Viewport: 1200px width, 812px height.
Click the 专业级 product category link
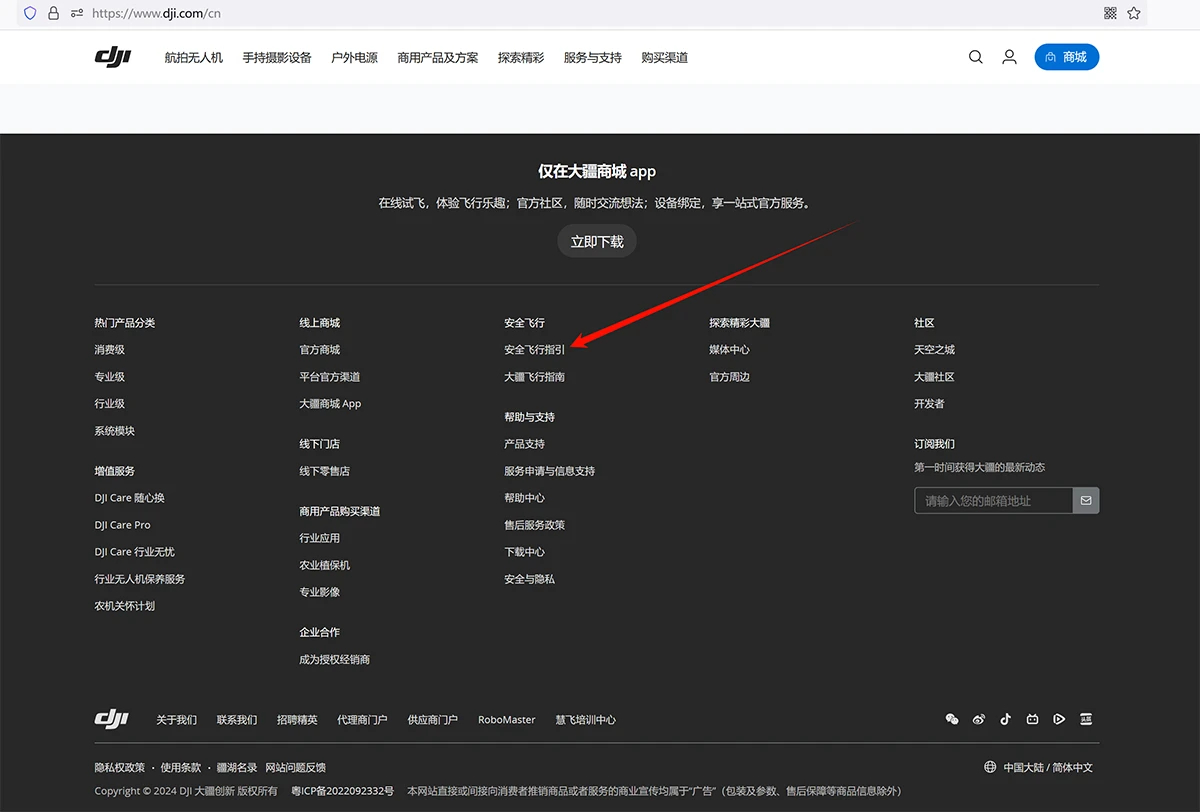[x=110, y=377]
